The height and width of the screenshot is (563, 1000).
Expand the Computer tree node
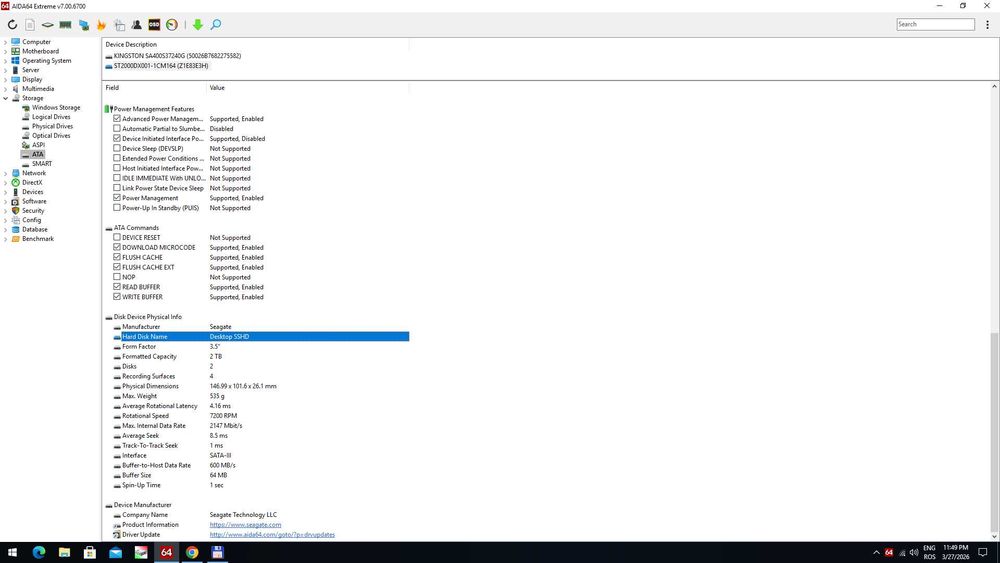click(x=6, y=42)
